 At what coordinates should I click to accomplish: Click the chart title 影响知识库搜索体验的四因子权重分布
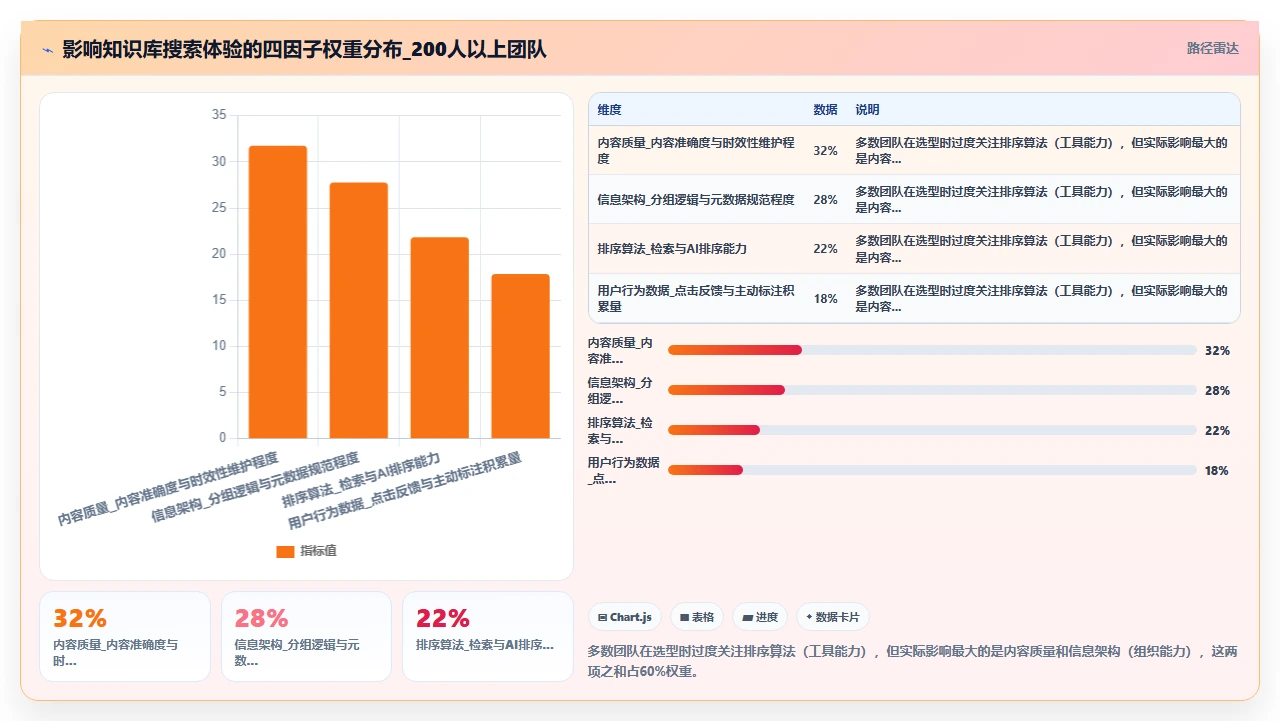304,49
